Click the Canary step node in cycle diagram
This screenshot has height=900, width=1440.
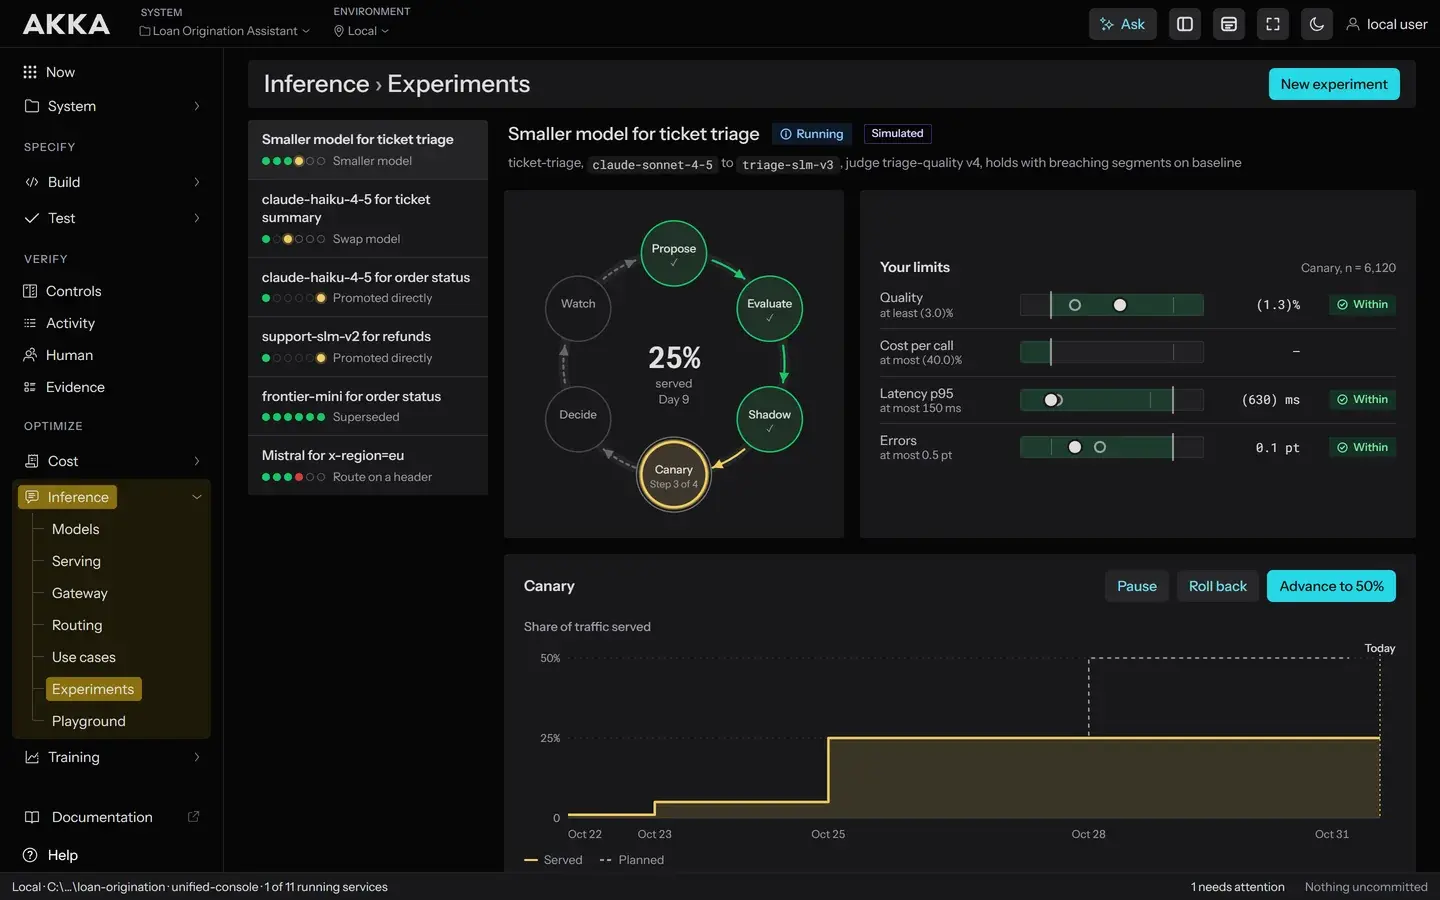(674, 475)
